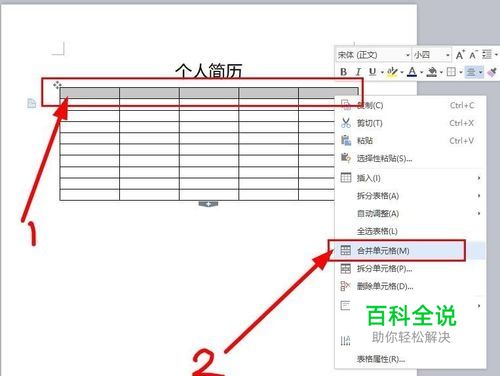The width and height of the screenshot is (500, 376).
Task: Expand the underline style dropdown arrow
Action: click(382, 72)
